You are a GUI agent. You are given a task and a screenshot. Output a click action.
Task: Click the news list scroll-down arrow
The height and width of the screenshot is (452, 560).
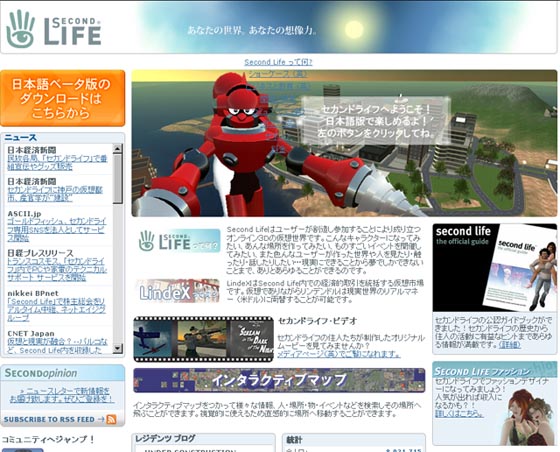click(x=118, y=348)
